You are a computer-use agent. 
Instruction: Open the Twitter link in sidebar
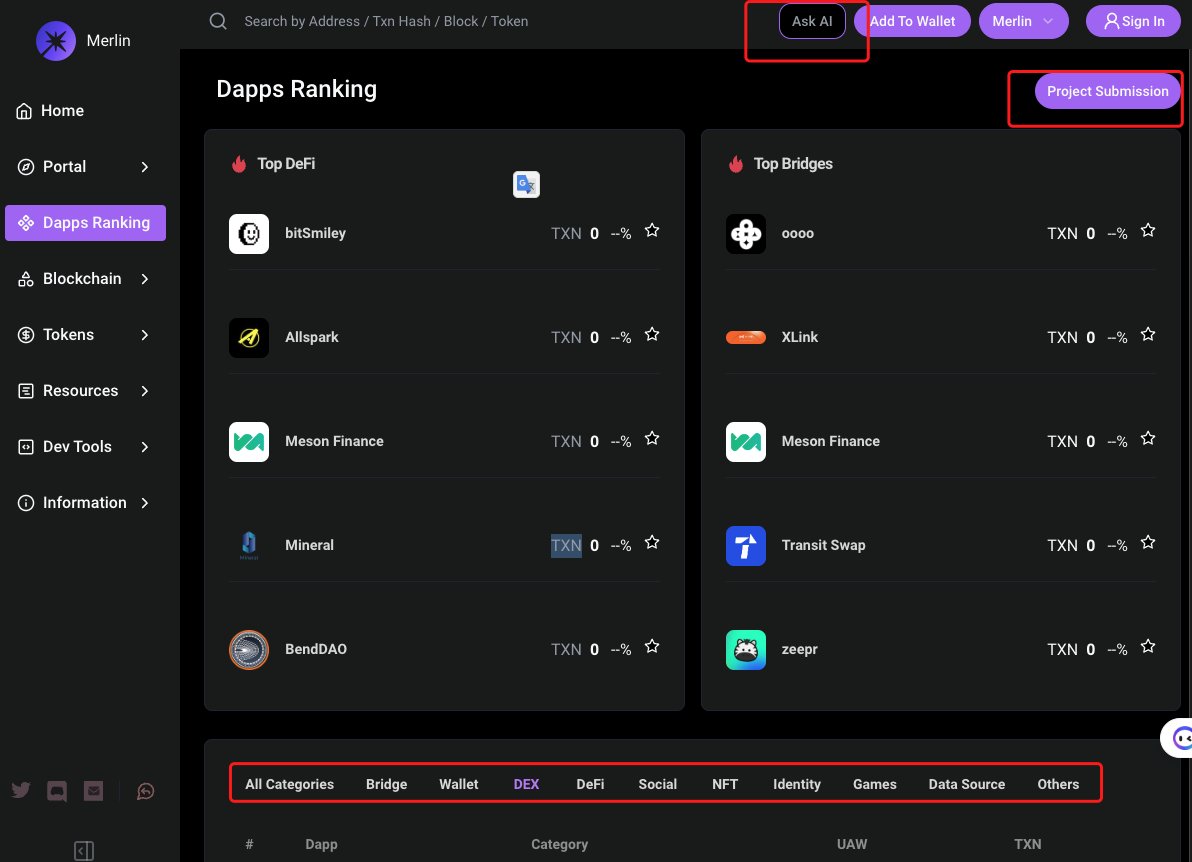click(21, 791)
